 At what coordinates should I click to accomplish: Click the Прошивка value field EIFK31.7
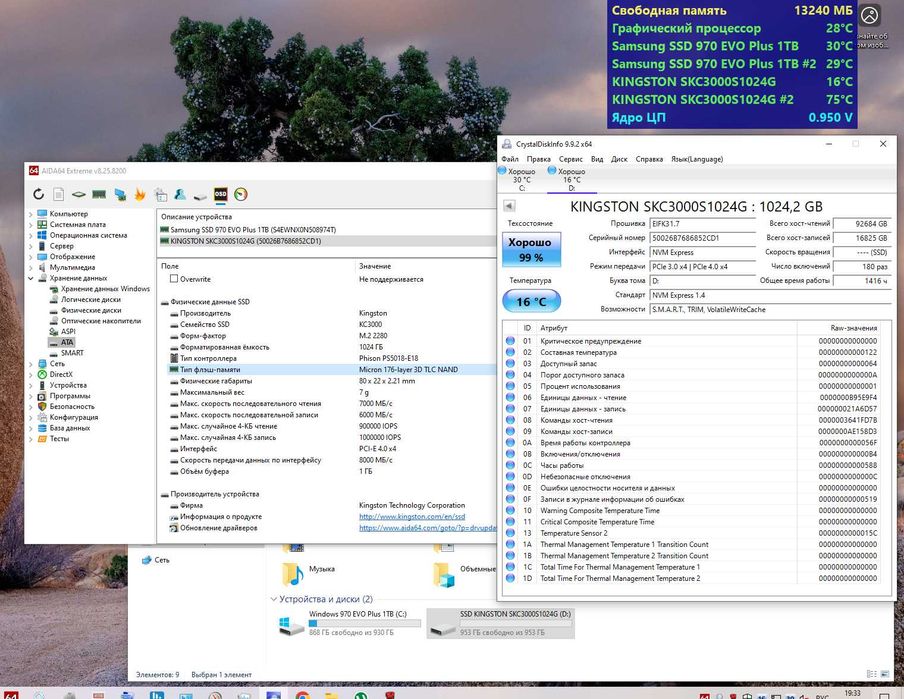[x=702, y=223]
